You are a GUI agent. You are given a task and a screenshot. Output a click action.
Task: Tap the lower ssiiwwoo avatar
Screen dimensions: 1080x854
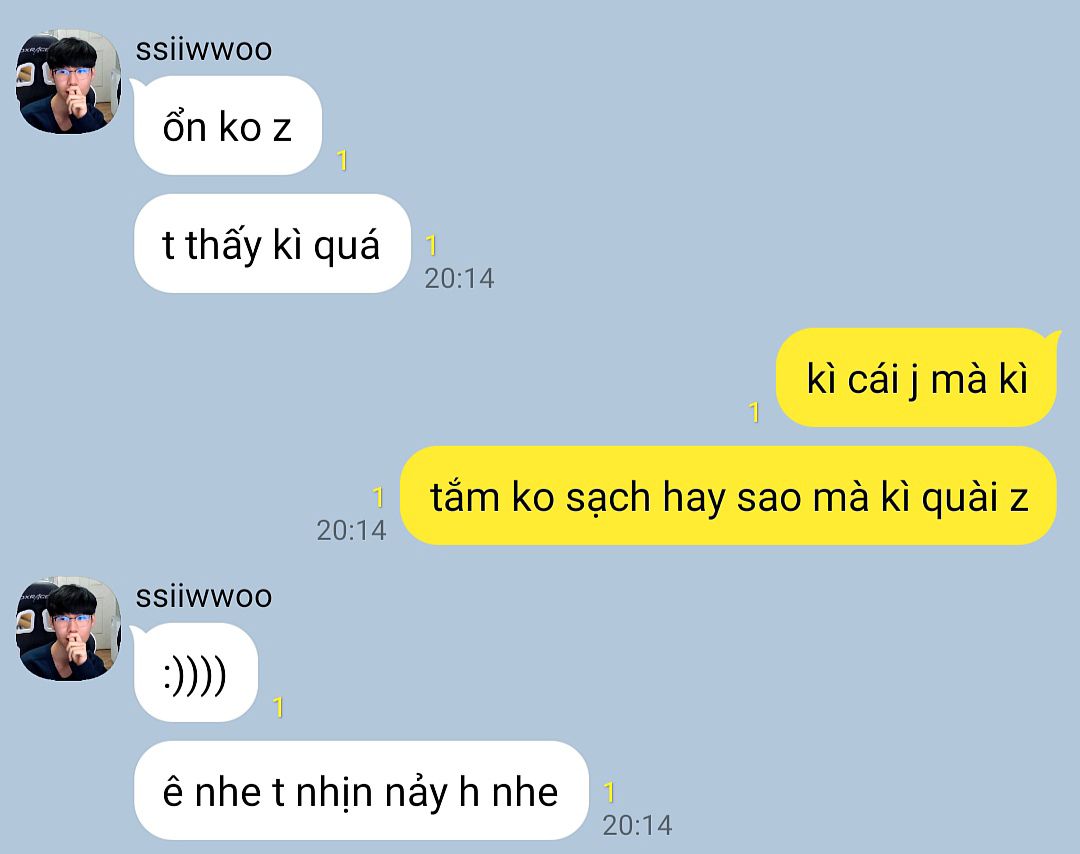click(x=68, y=629)
